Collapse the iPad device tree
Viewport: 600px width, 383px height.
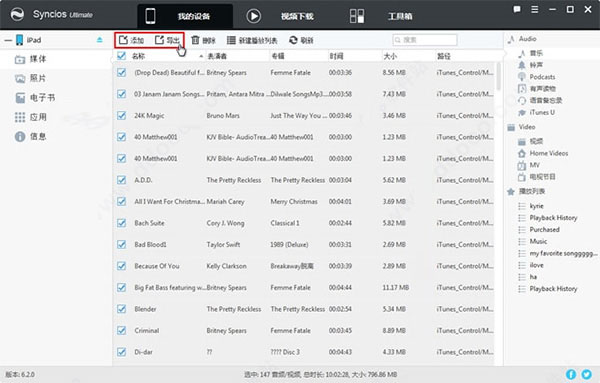click(8, 40)
